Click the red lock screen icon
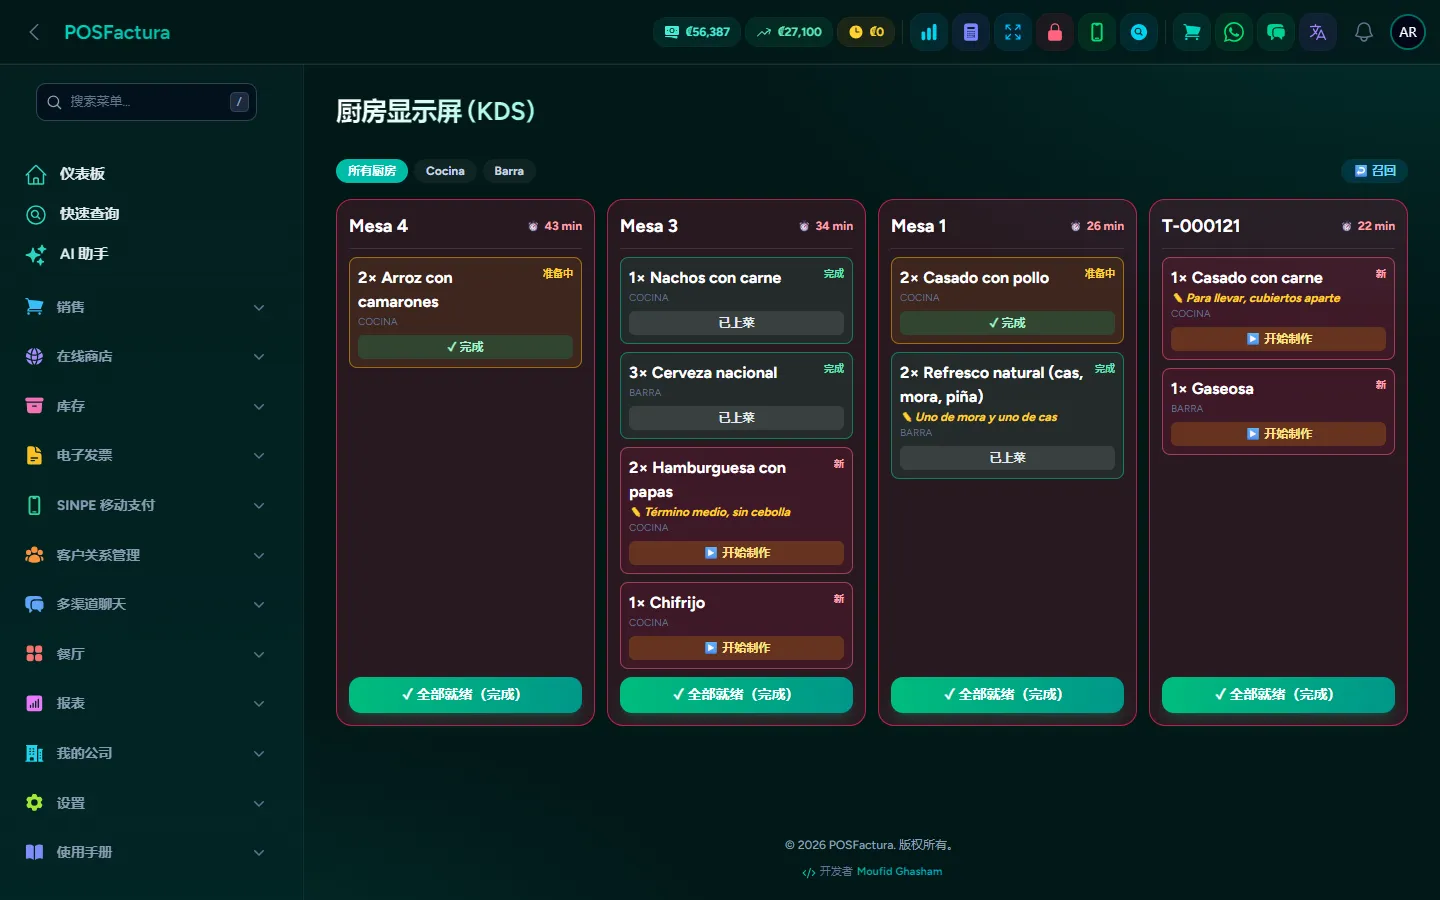The image size is (1440, 900). [x=1055, y=32]
